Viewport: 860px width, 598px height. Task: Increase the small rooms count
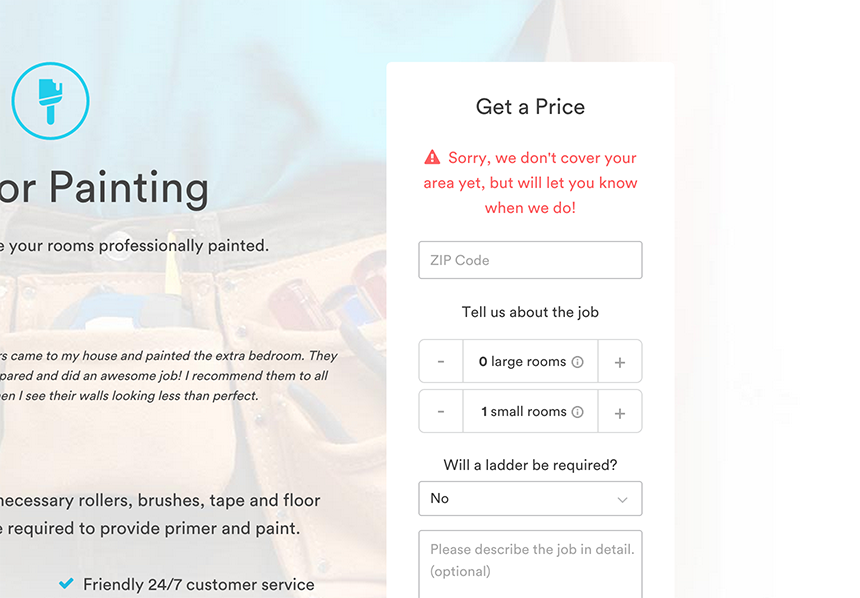point(620,412)
